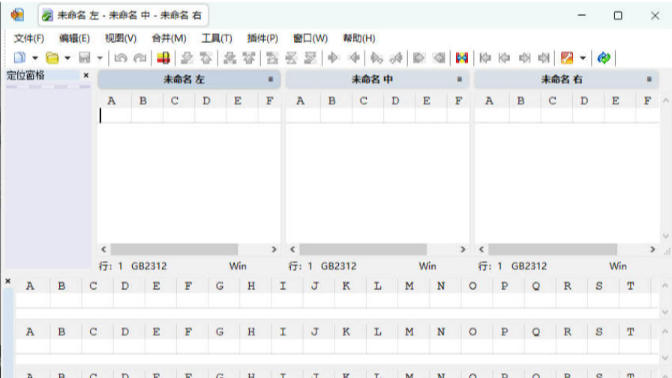The height and width of the screenshot is (378, 672).
Task: Go to Next Difference icon
Action: [186, 57]
